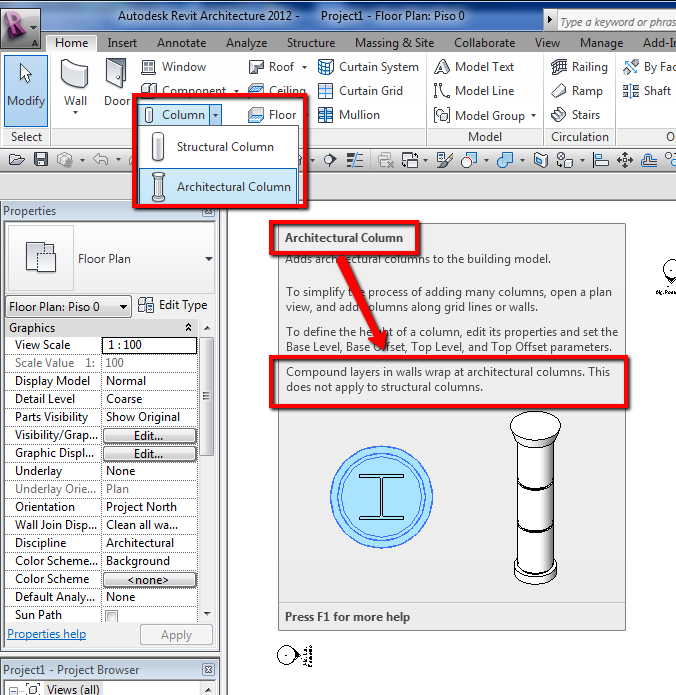Select the Shaft opening tool
This screenshot has width=676, height=695.
pyautogui.click(x=646, y=91)
